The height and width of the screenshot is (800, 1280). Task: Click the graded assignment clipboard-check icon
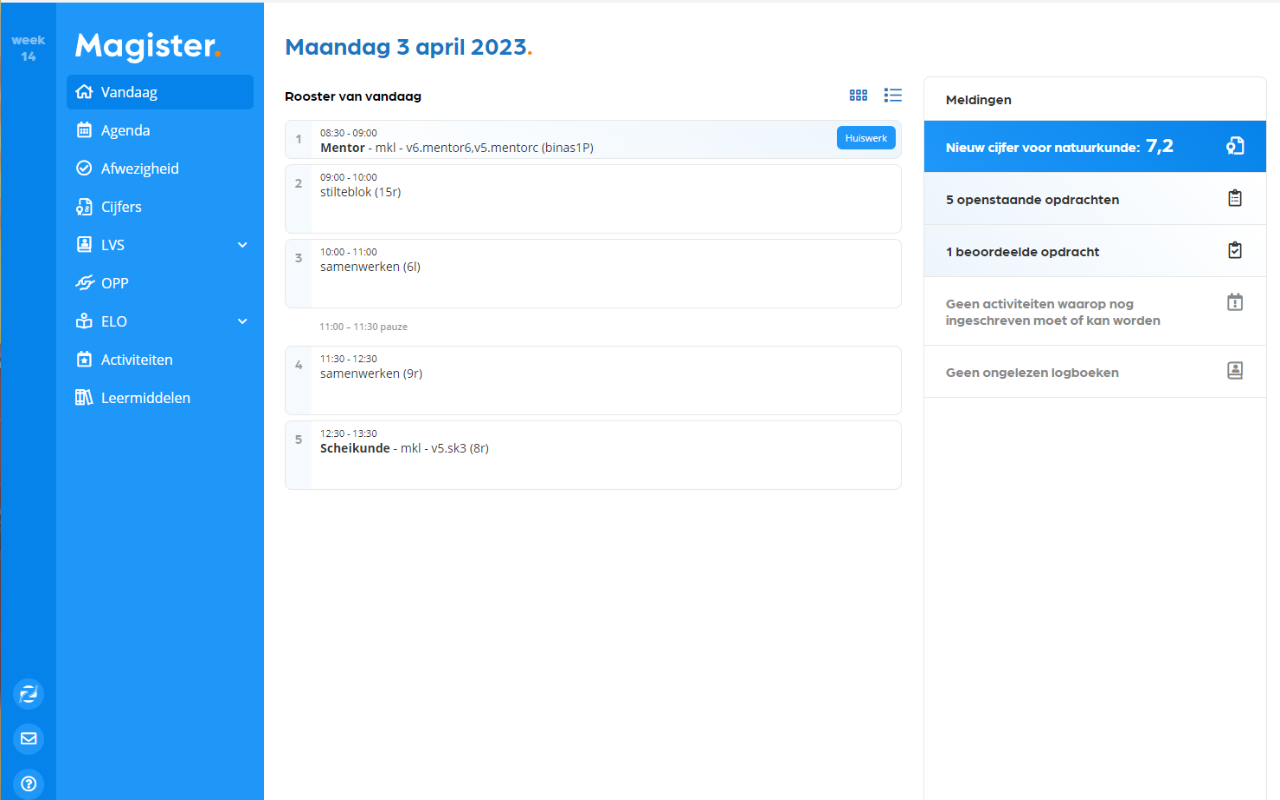click(x=1235, y=251)
